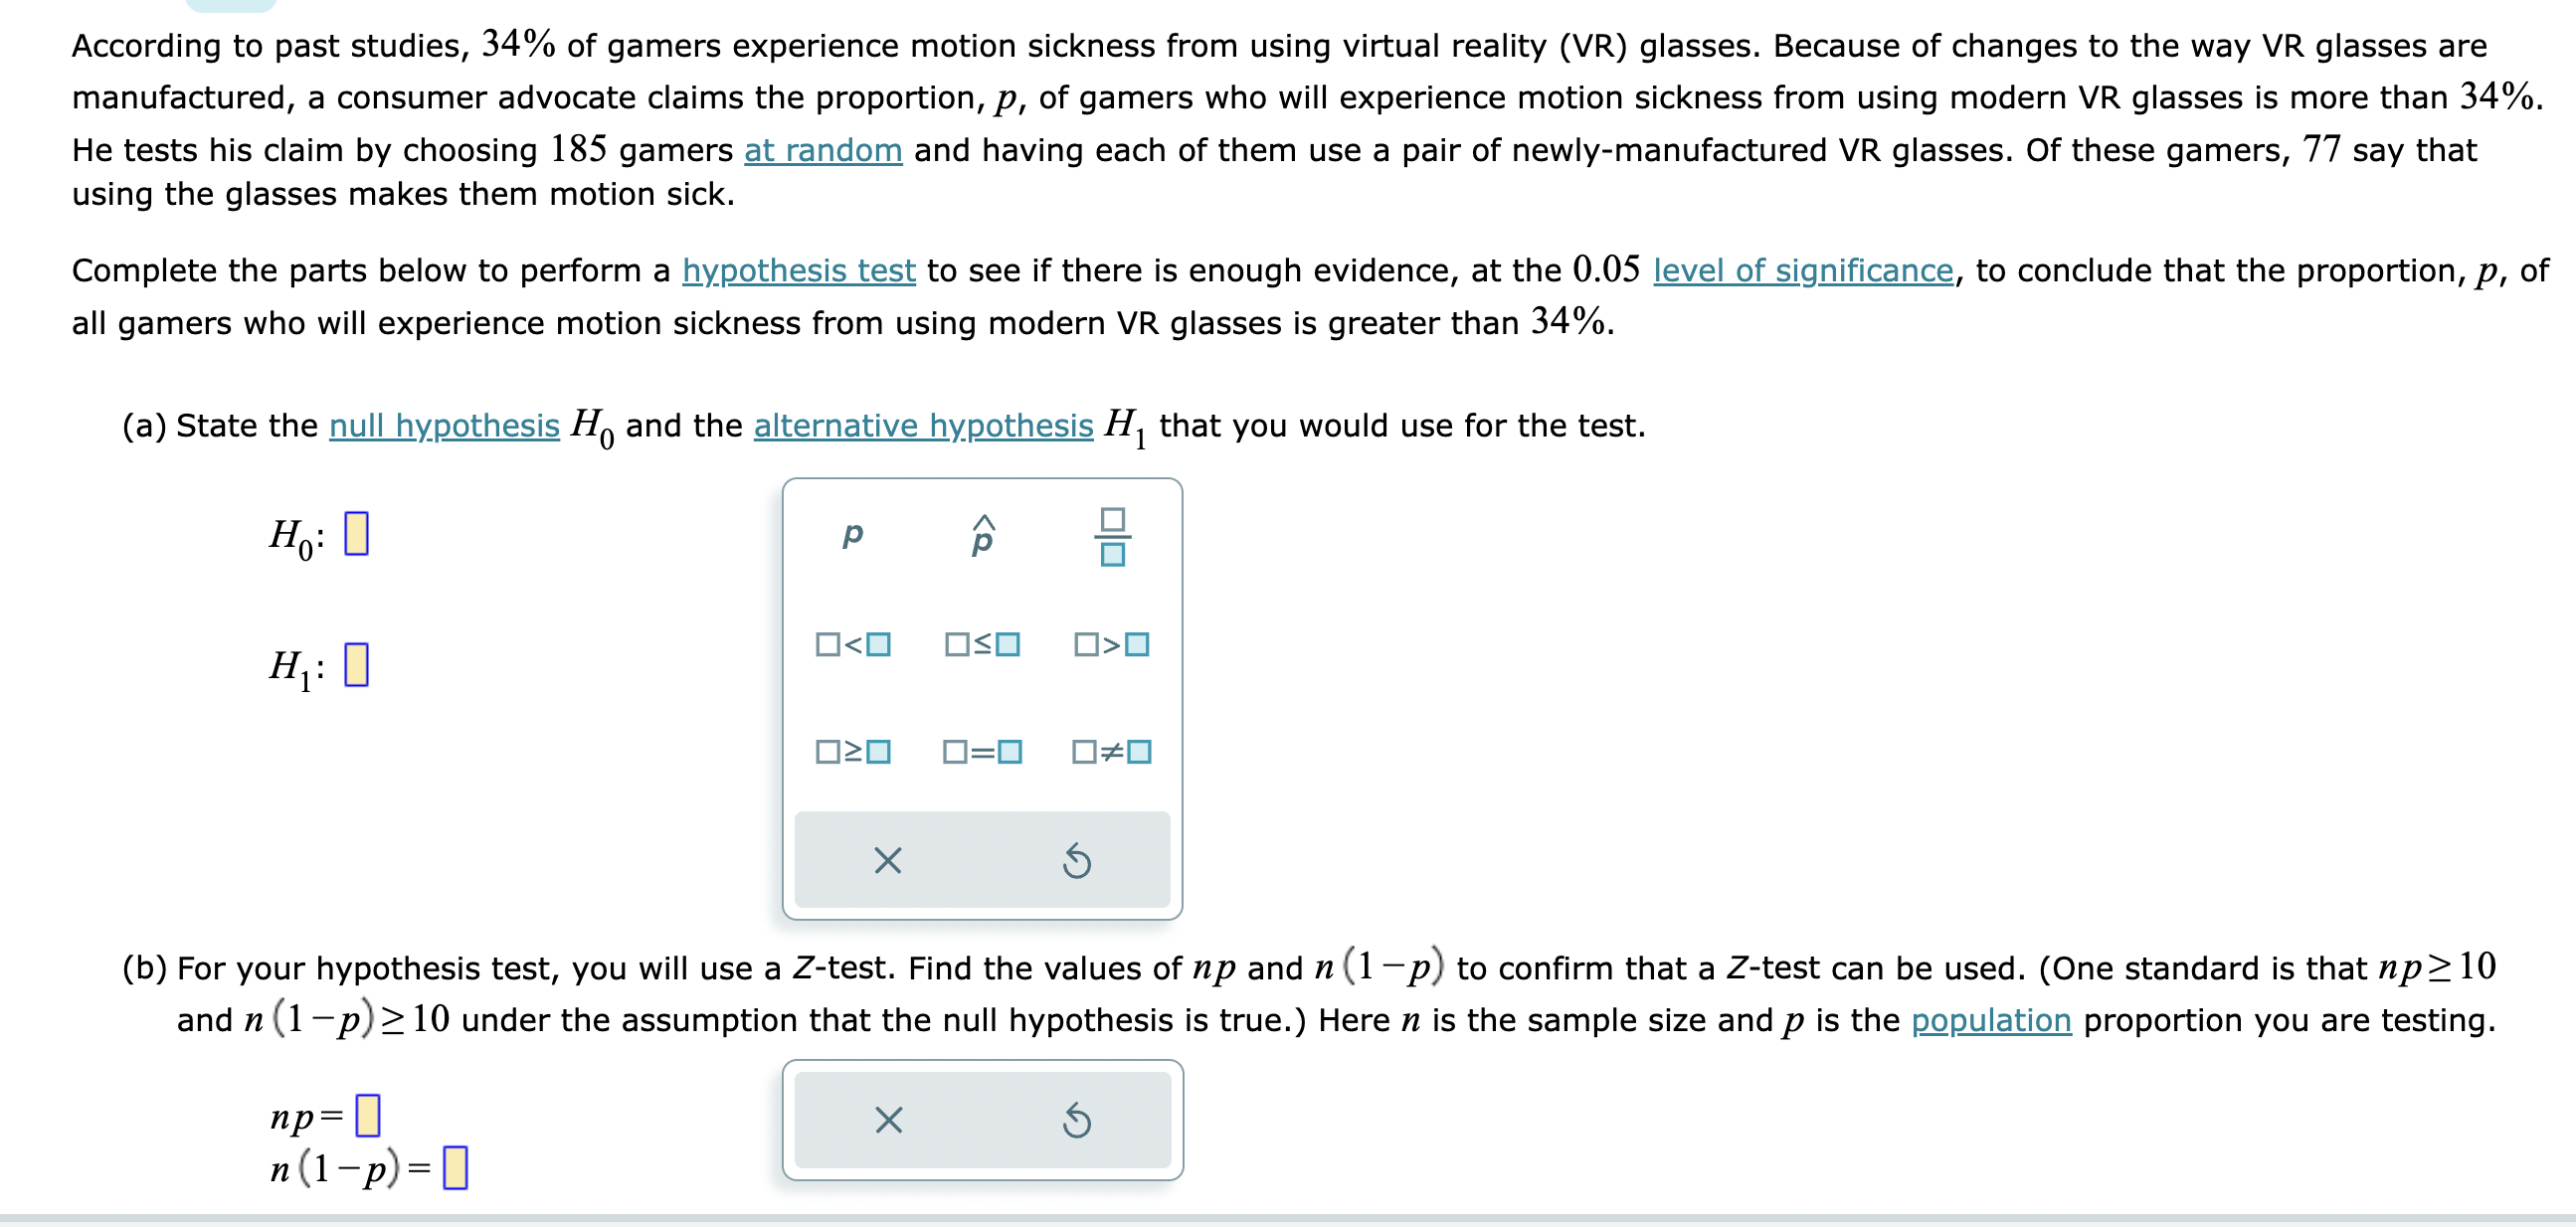The image size is (2576, 1227).
Task: Select the equals operator
Action: pyautogui.click(x=983, y=753)
